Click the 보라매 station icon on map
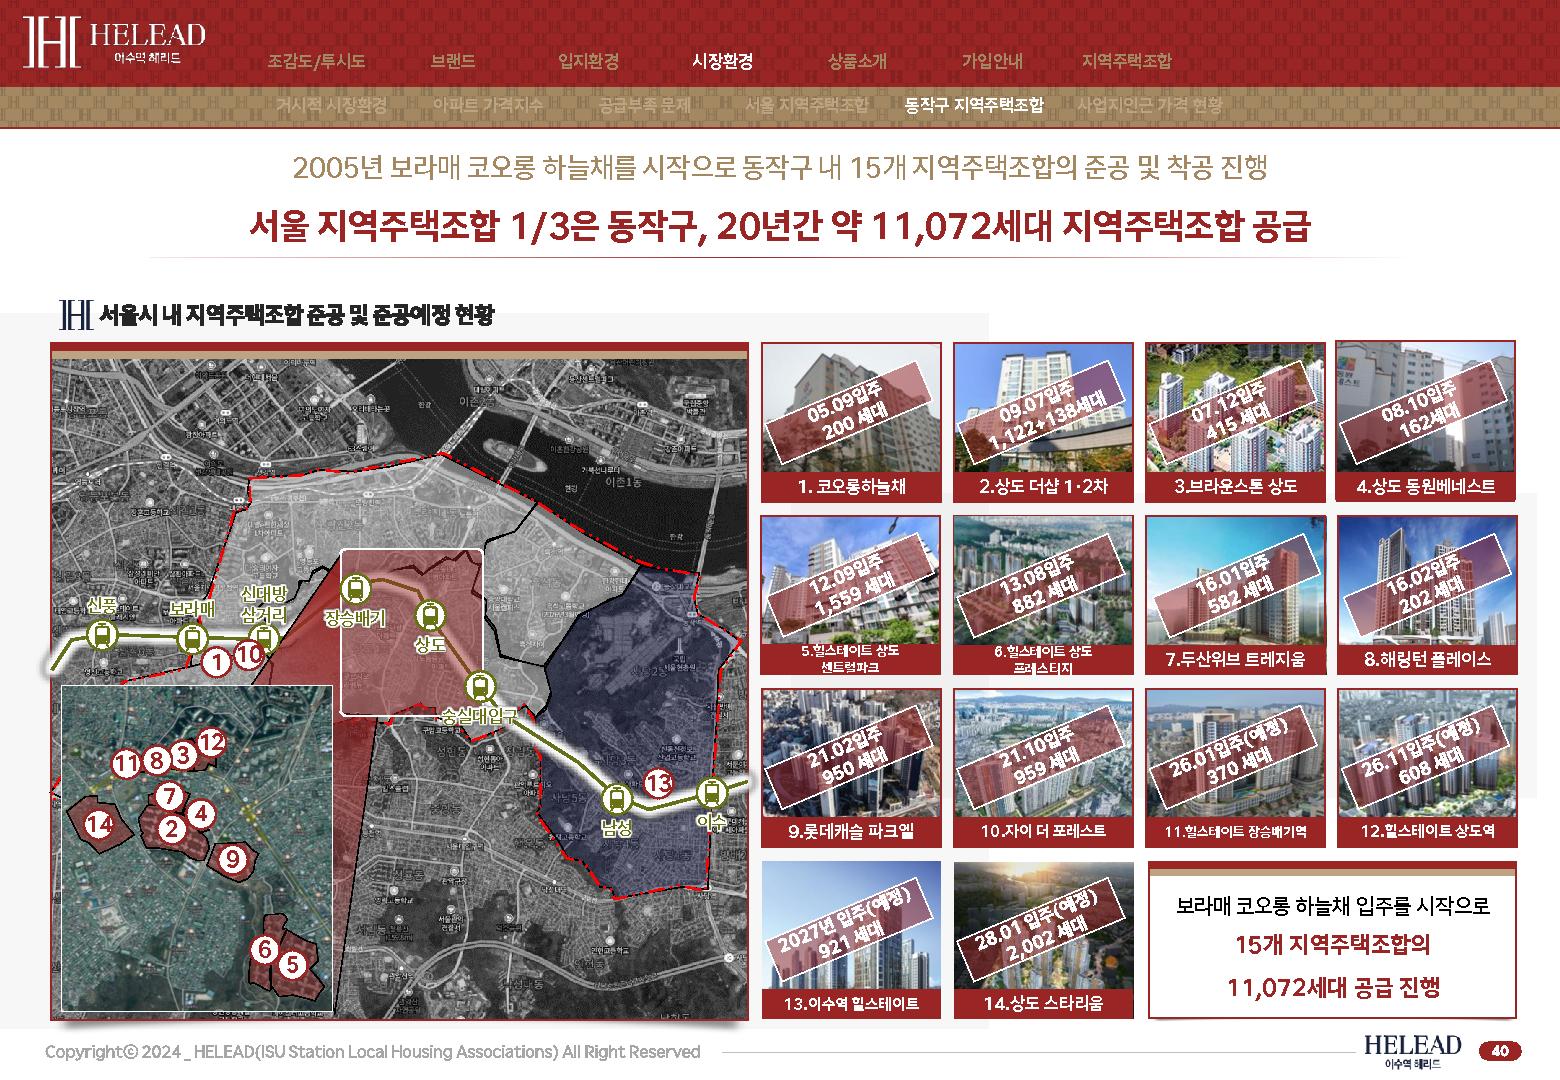This screenshot has width=1560, height=1080. [x=191, y=638]
